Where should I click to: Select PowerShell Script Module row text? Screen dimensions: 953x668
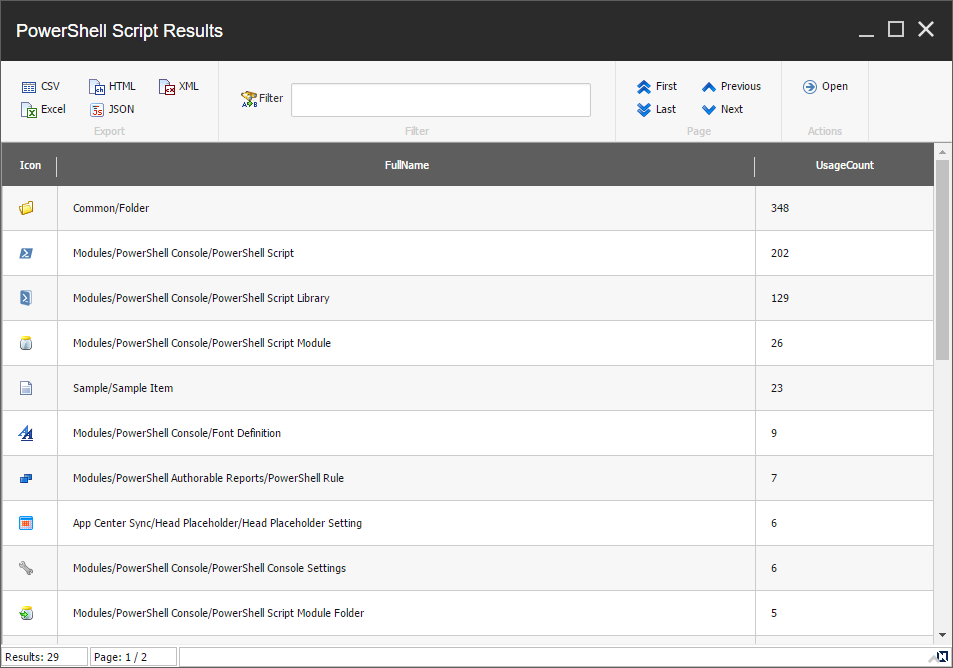coord(202,343)
